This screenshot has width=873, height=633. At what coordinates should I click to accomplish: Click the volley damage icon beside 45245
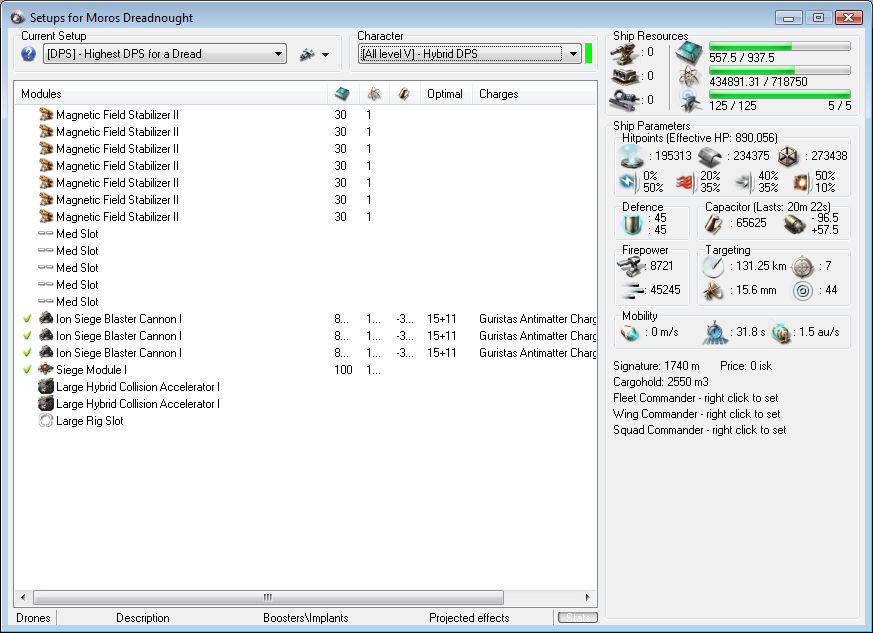(632, 290)
